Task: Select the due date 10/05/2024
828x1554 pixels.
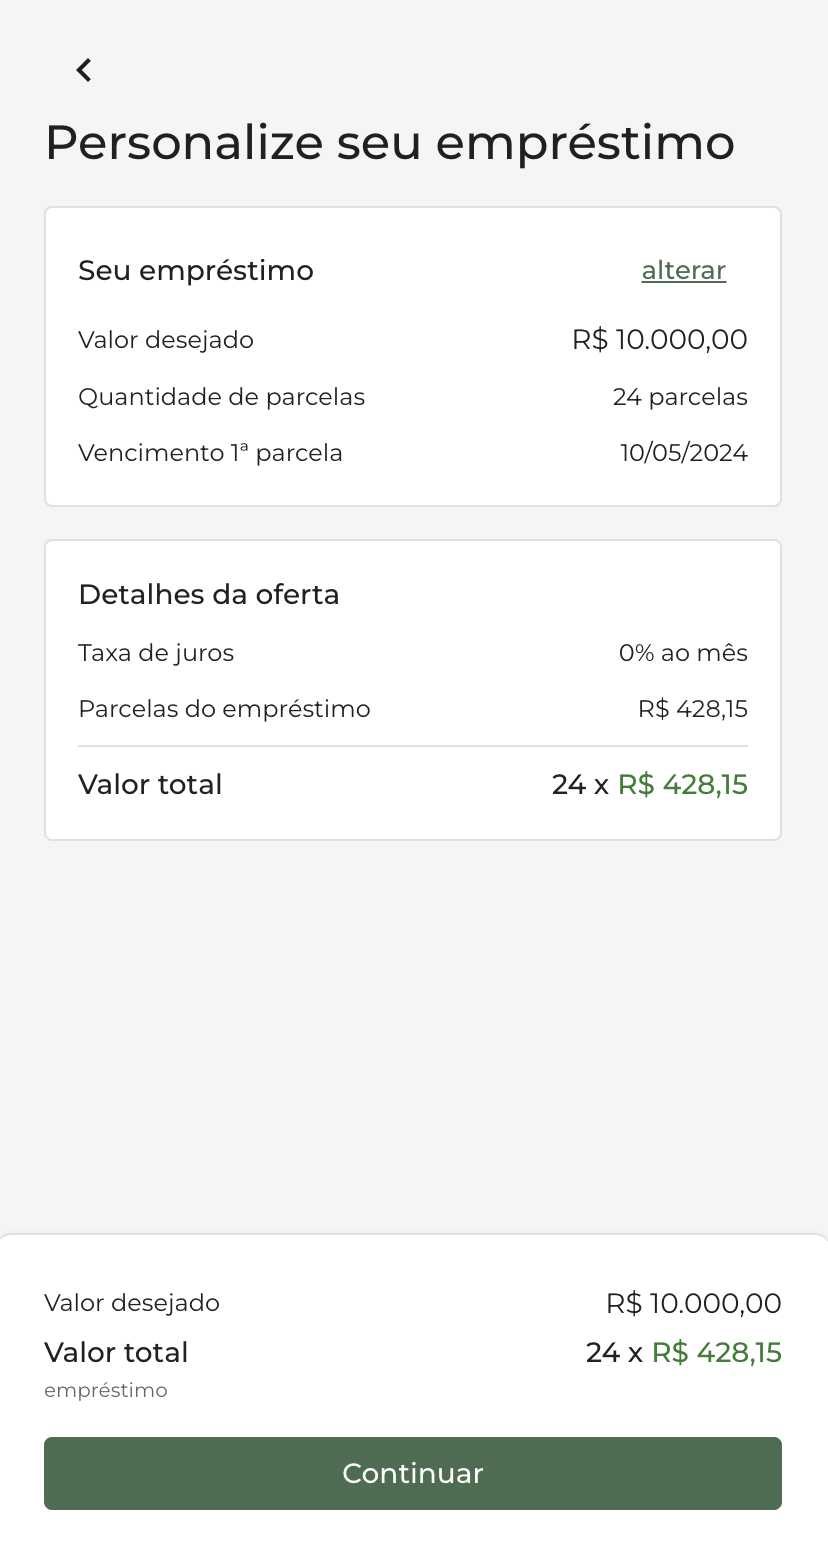Action: point(683,453)
